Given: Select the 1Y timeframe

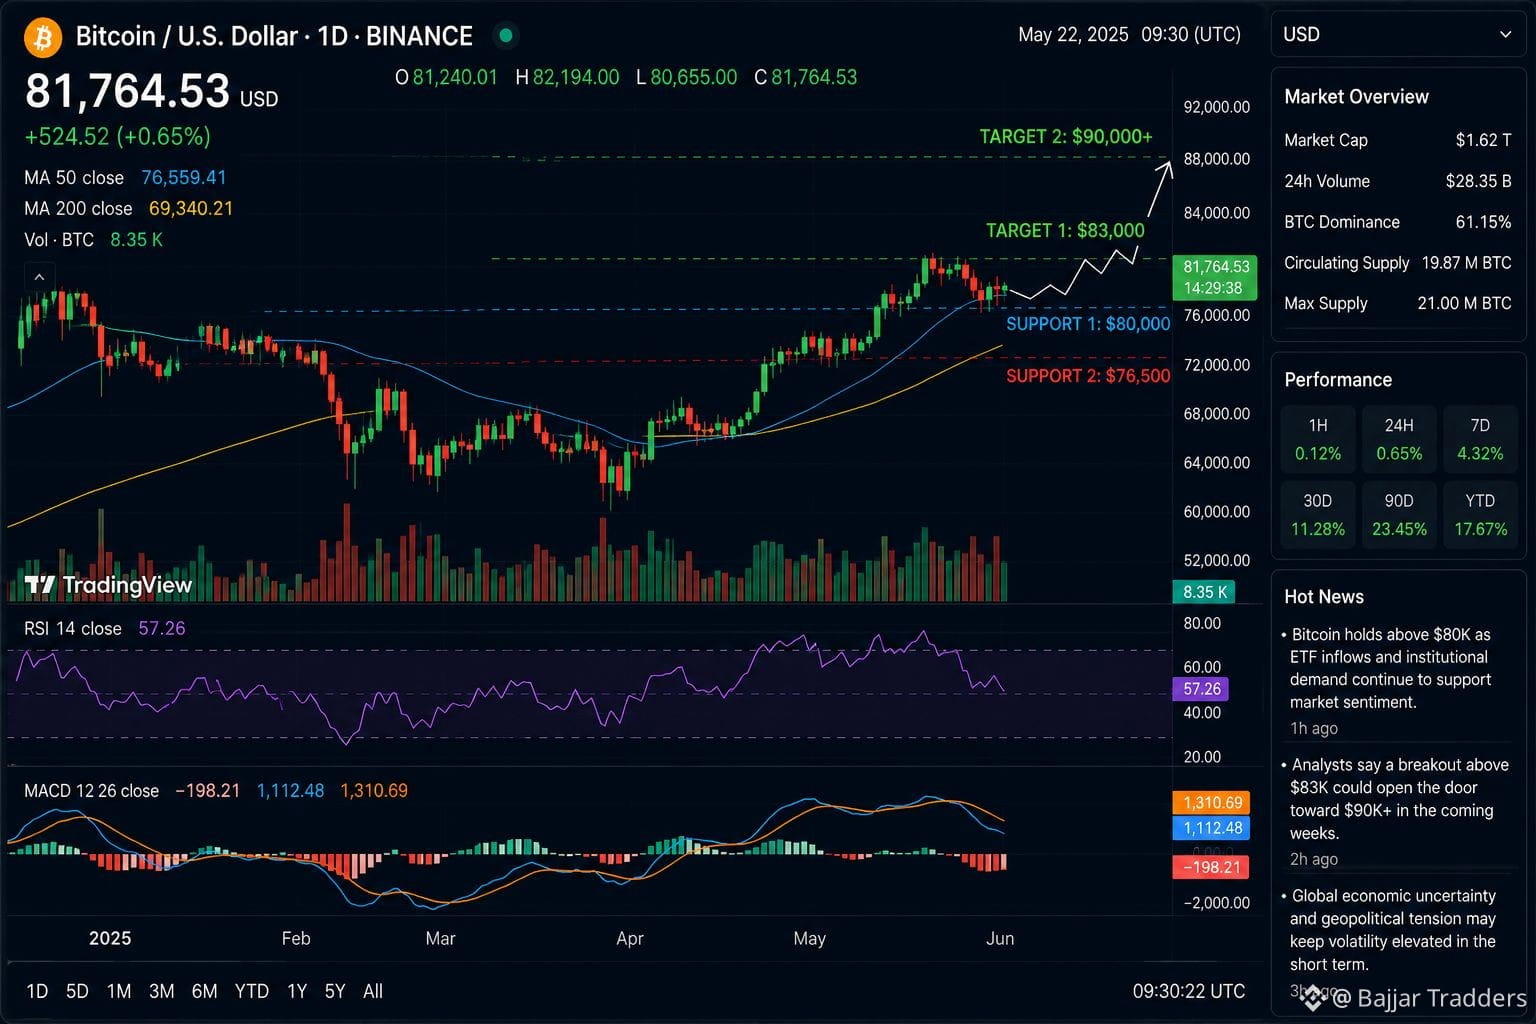Looking at the screenshot, I should 297,991.
